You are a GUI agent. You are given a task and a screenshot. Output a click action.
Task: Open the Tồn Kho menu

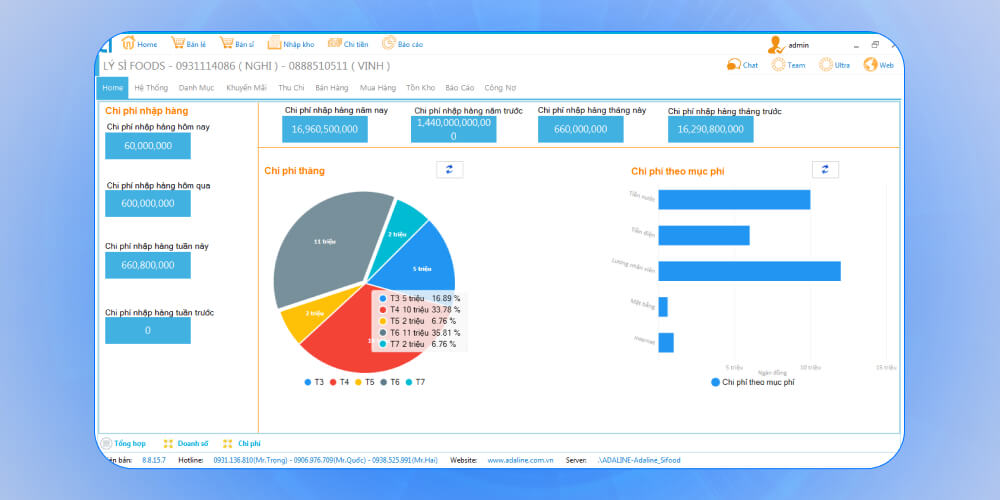pos(420,88)
